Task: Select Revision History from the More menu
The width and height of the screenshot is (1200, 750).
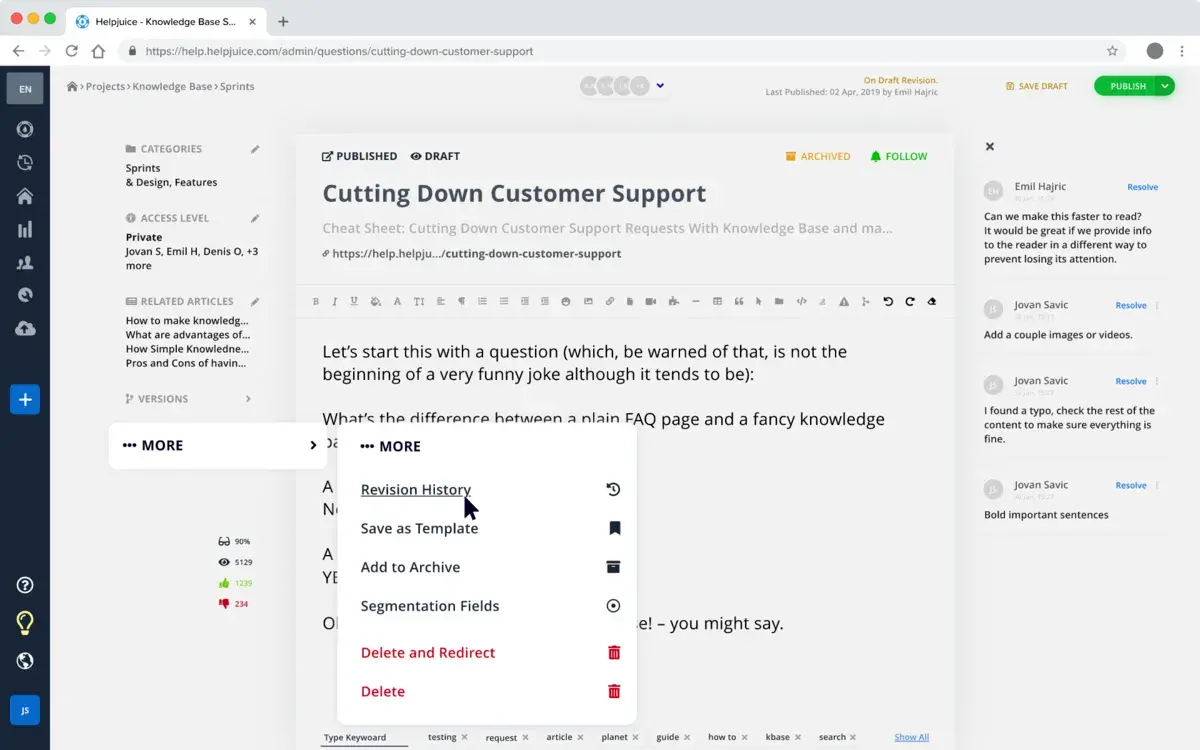Action: click(416, 490)
